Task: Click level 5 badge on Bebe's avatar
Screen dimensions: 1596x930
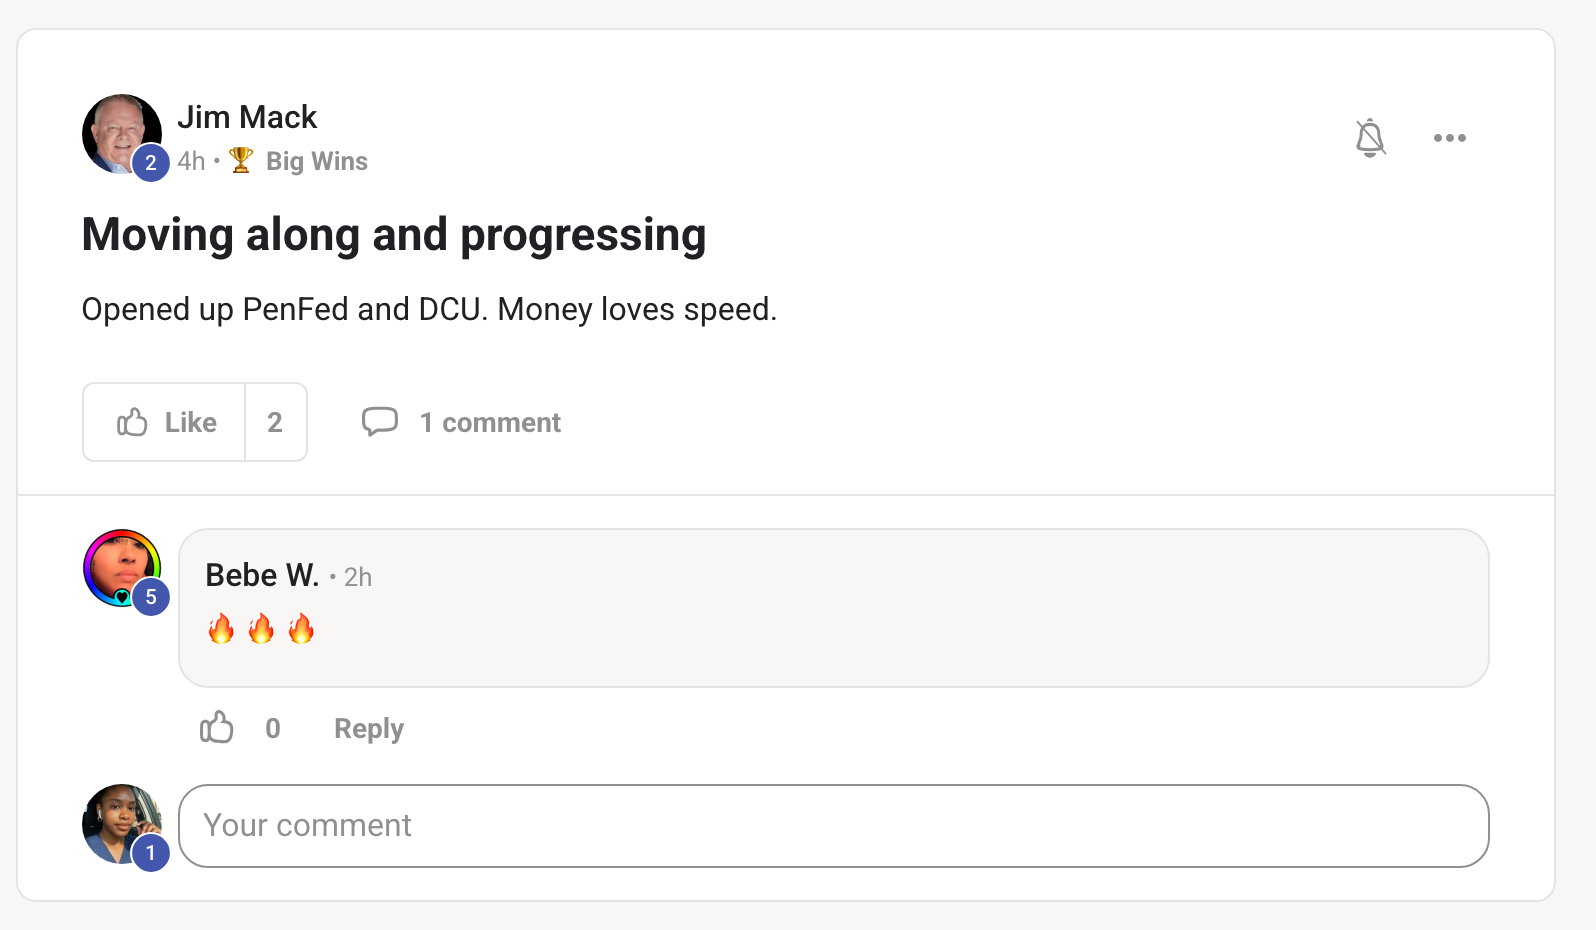Action: coord(151,597)
